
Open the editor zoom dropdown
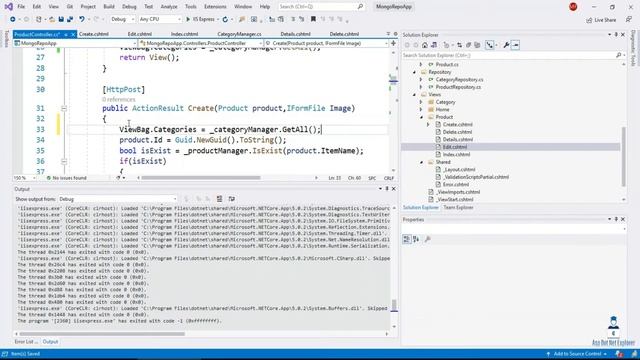click(x=24, y=178)
